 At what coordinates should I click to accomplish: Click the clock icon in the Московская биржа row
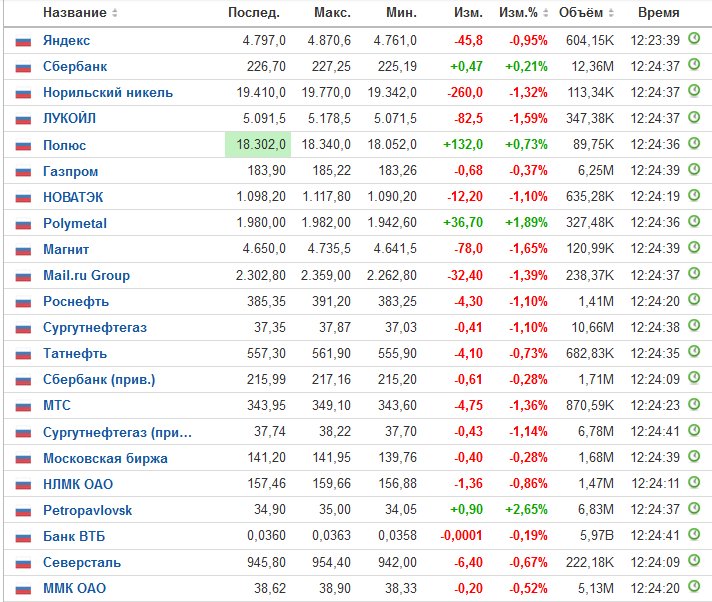pyautogui.click(x=694, y=456)
